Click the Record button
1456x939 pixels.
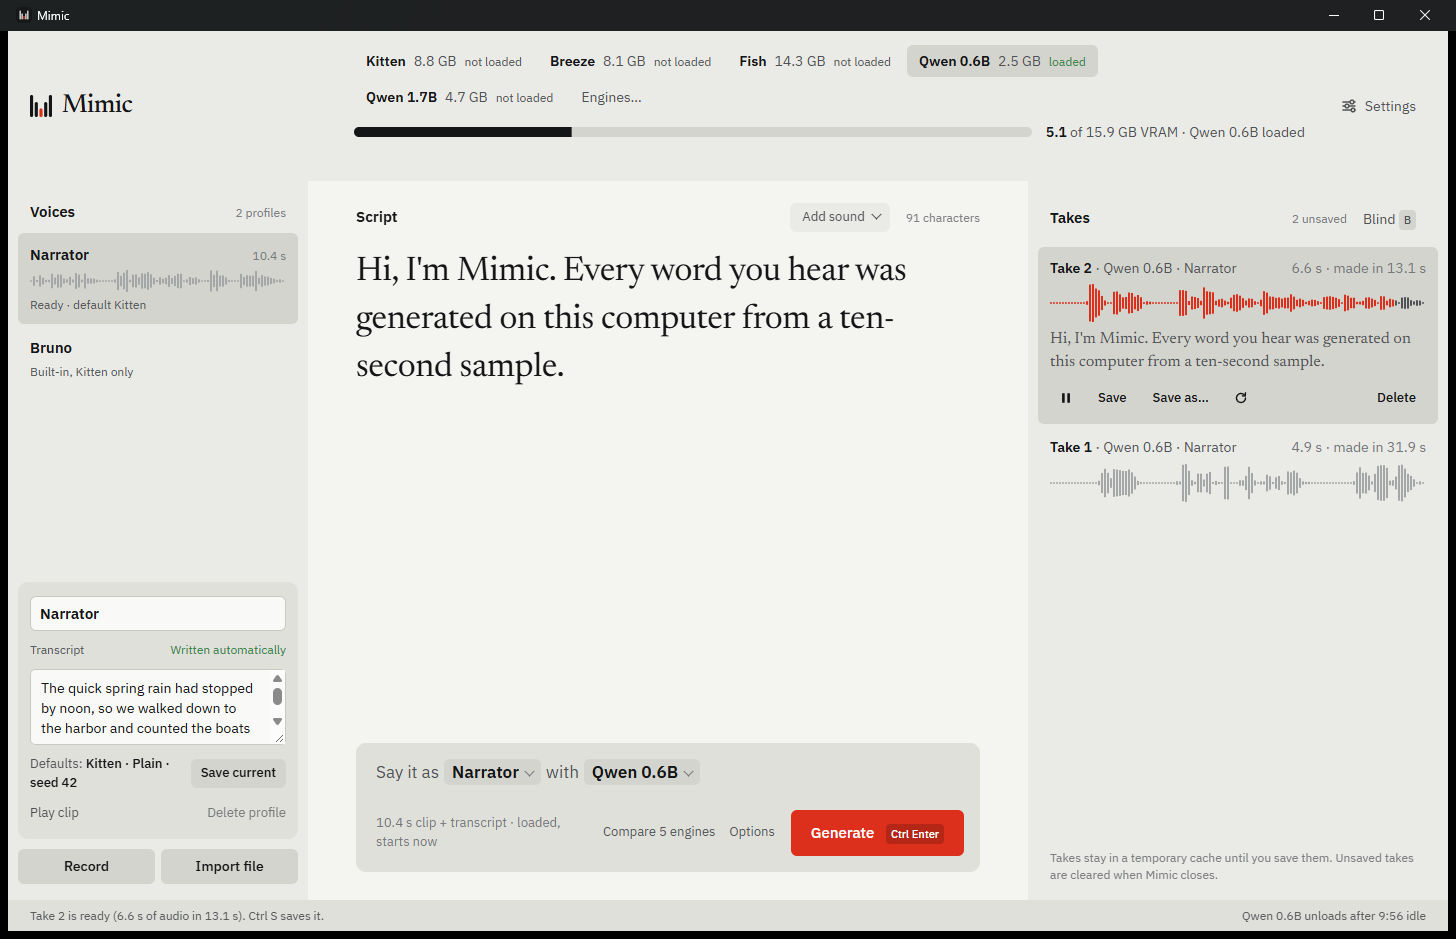(86, 866)
